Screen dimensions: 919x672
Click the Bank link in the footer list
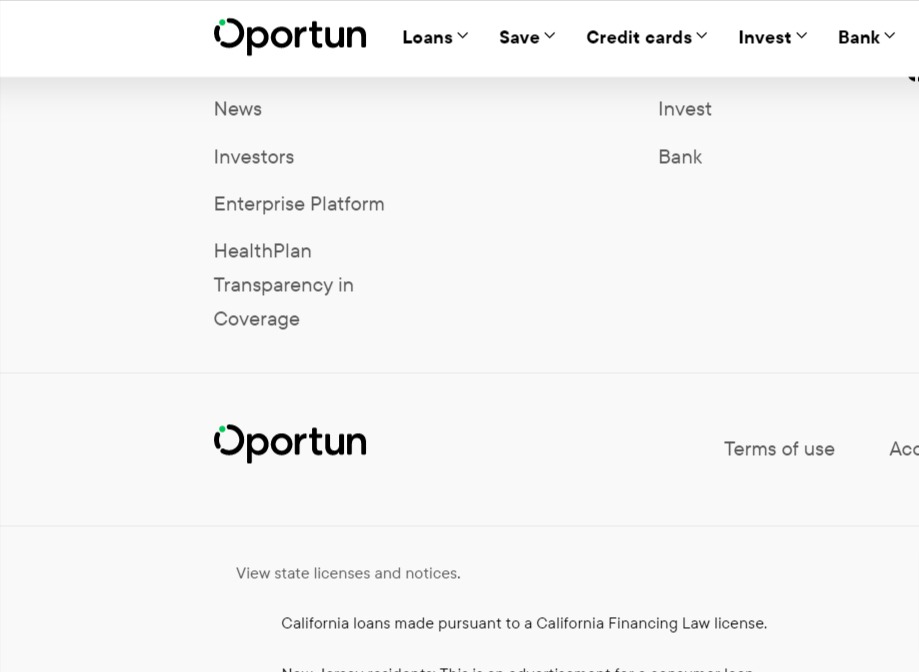679,156
